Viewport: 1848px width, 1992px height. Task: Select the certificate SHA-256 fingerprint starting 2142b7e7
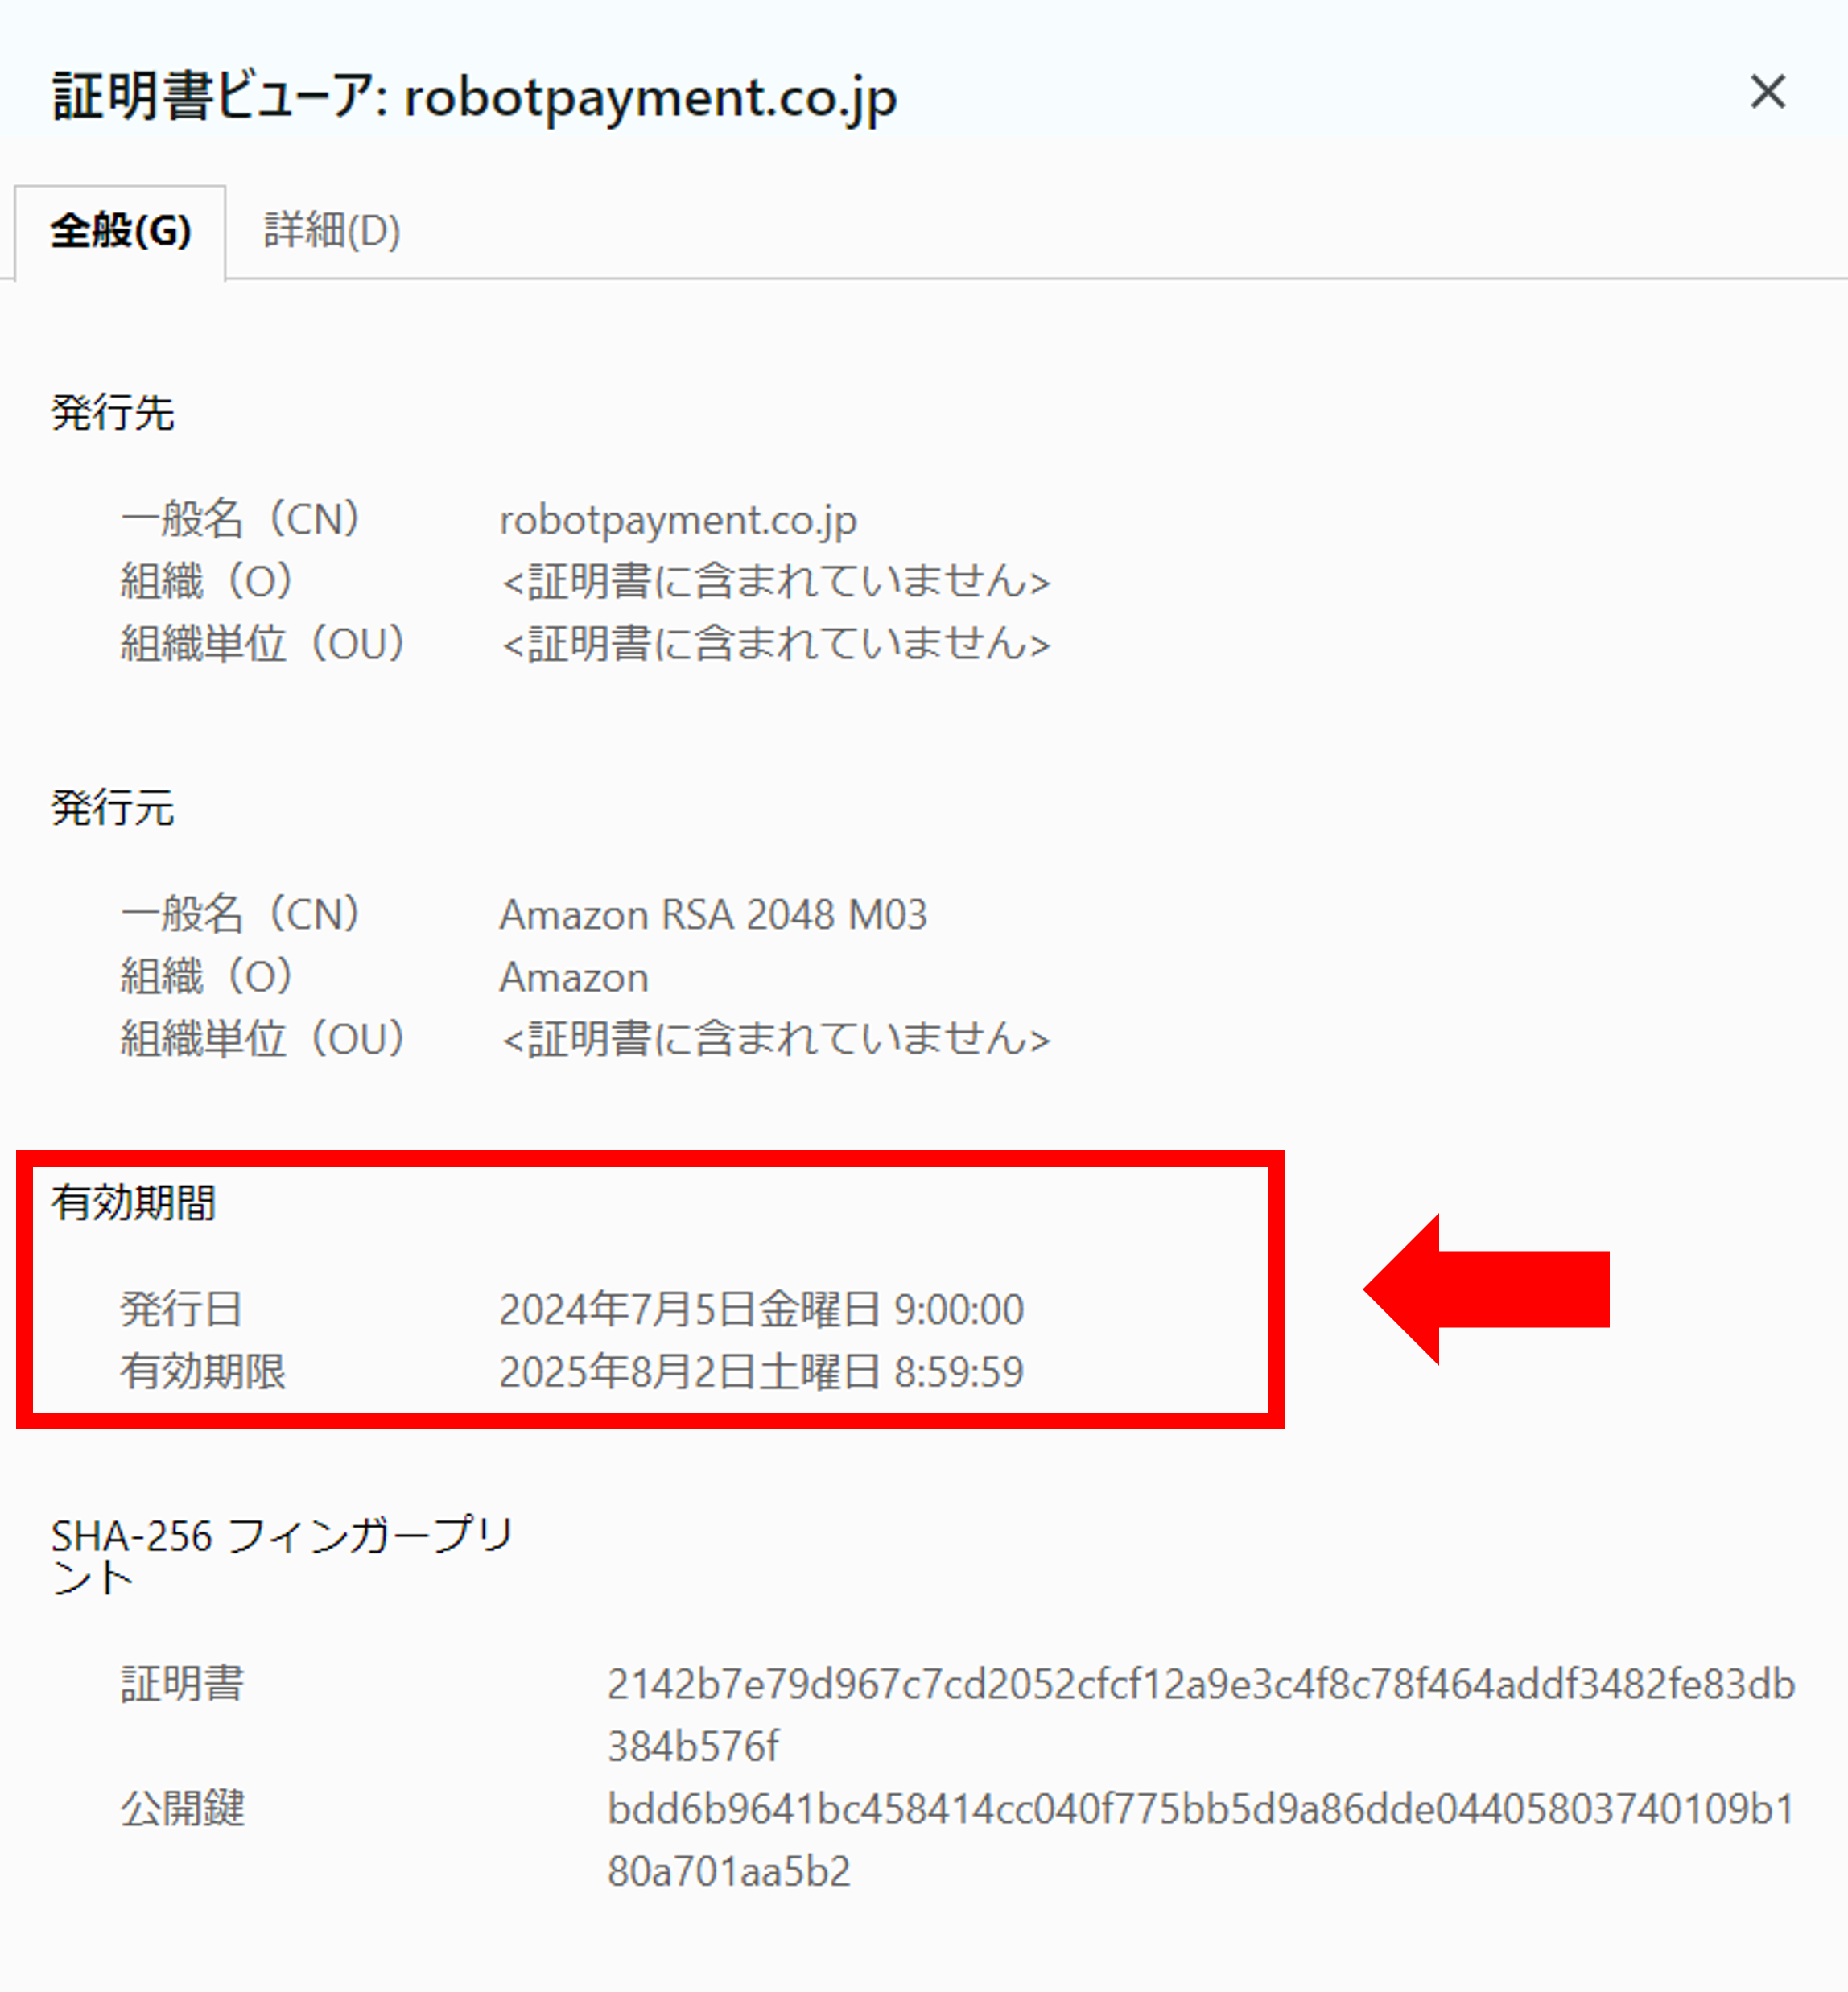click(x=1201, y=1715)
